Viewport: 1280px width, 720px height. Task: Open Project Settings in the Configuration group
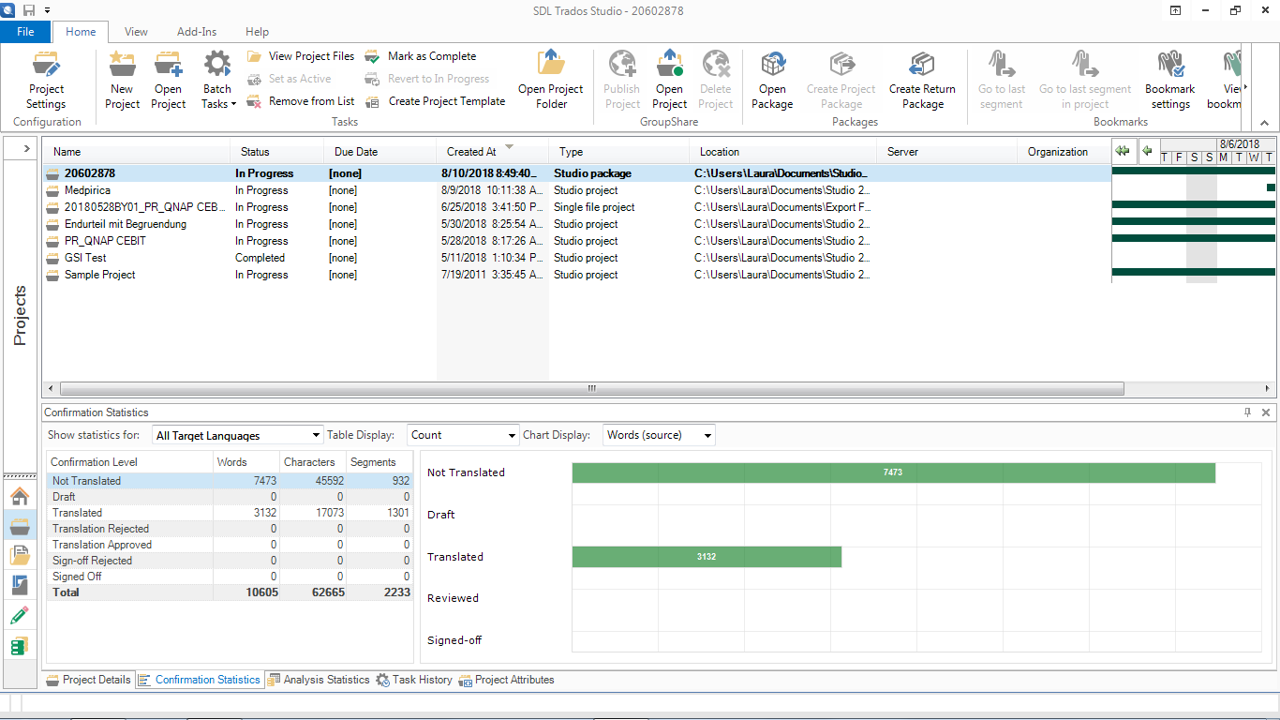46,80
